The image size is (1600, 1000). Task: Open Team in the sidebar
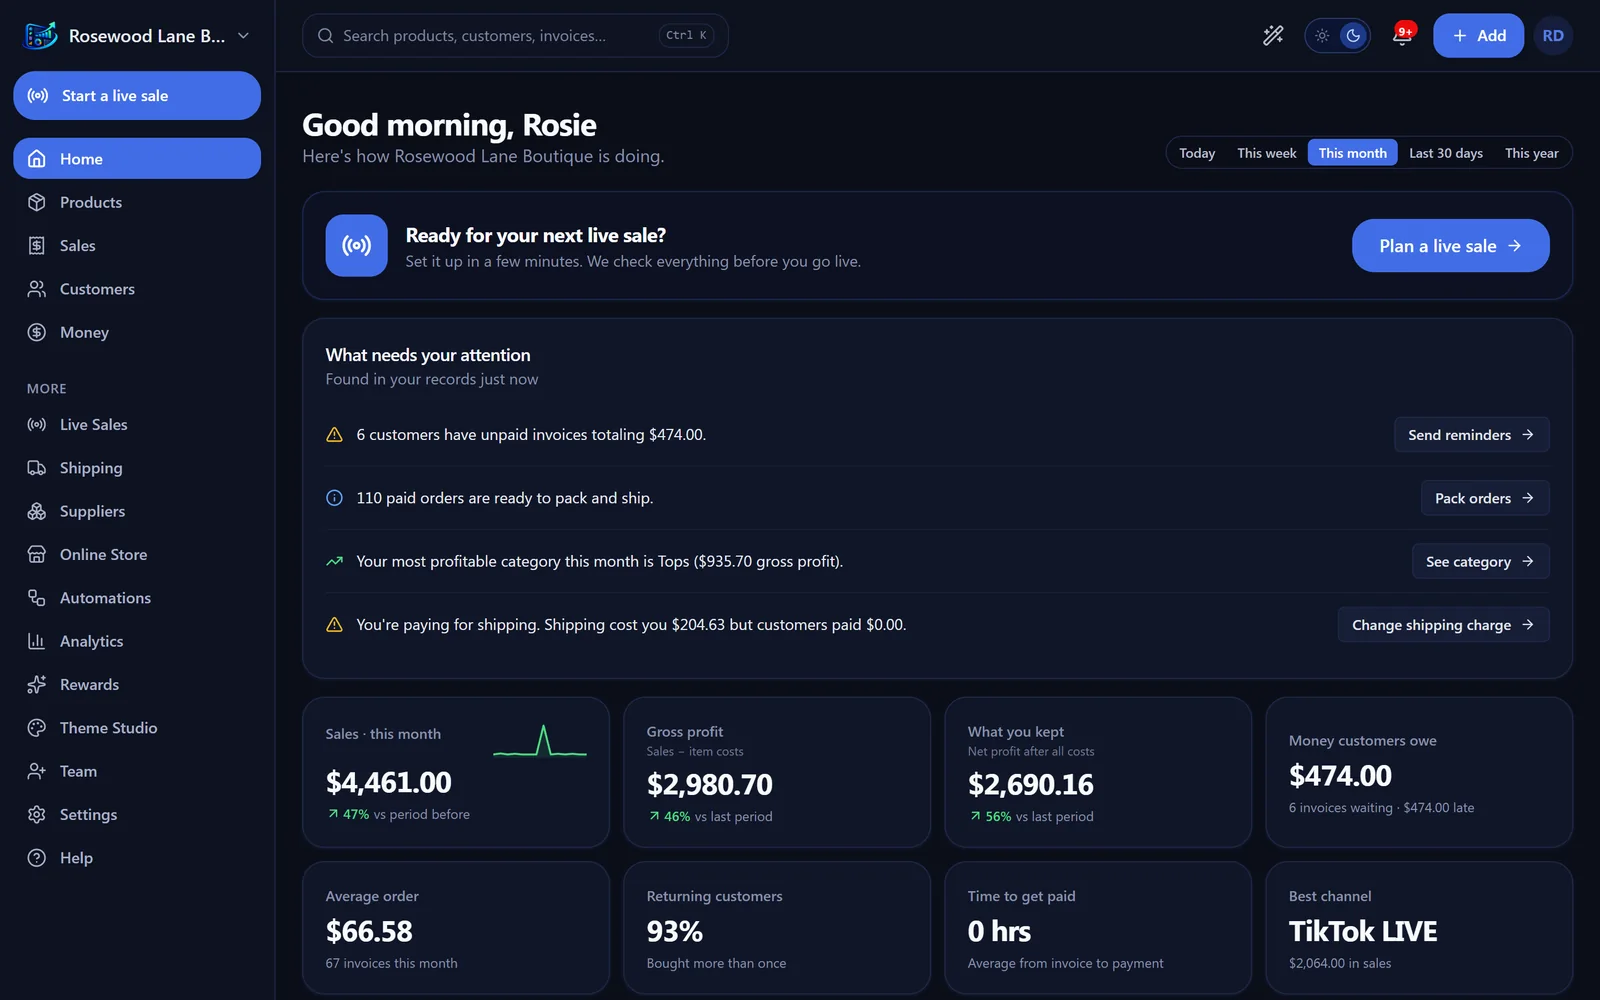point(137,771)
